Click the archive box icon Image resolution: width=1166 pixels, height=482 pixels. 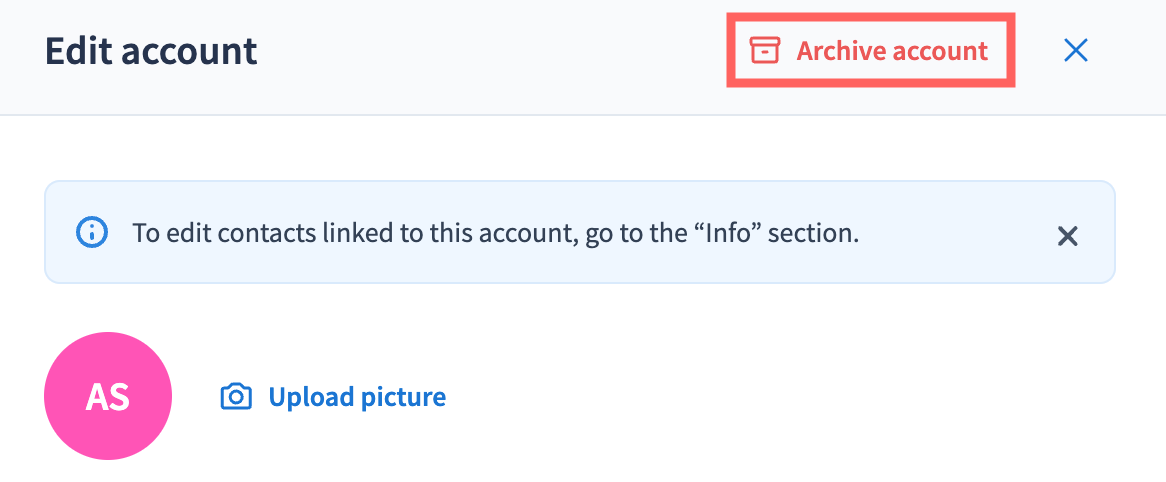click(x=765, y=50)
